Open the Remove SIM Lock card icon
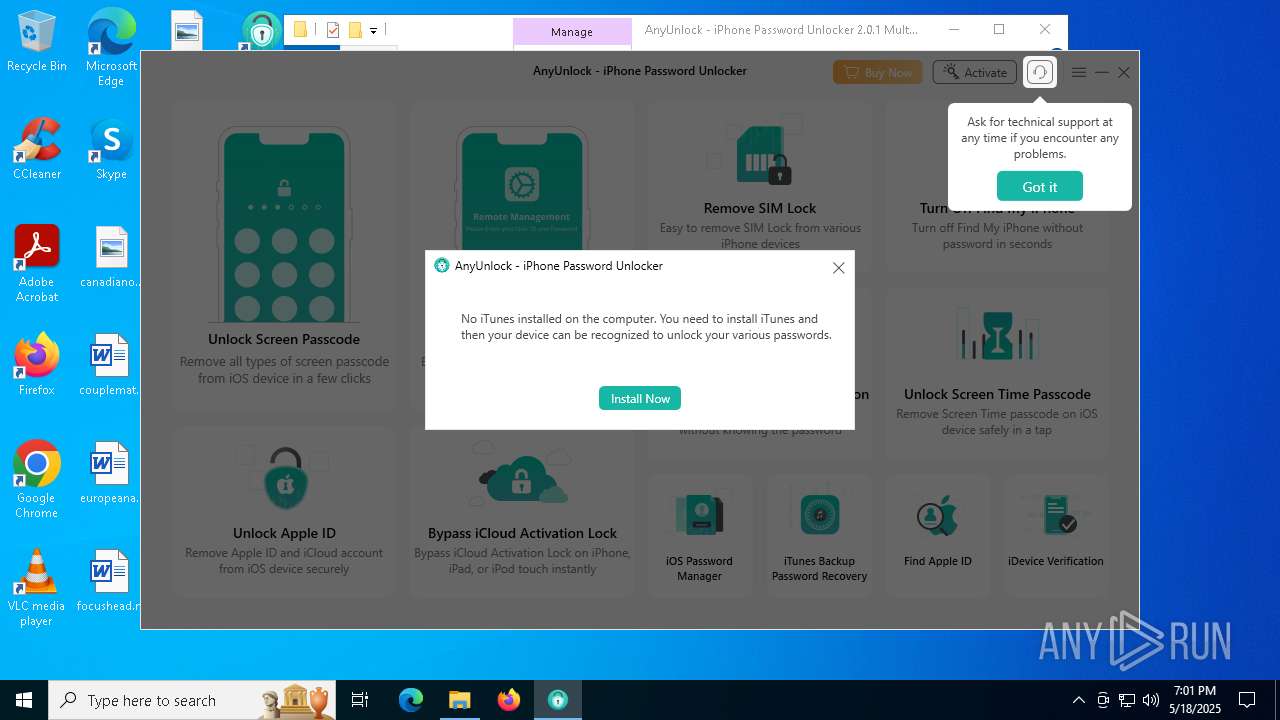Image resolution: width=1280 pixels, height=720 pixels. [762, 155]
